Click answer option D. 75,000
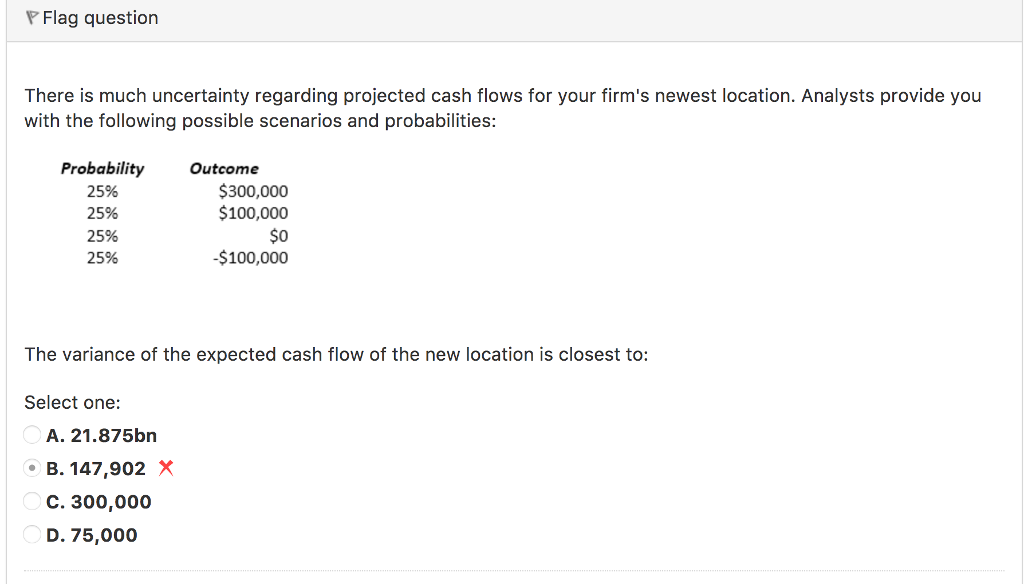 coord(91,534)
